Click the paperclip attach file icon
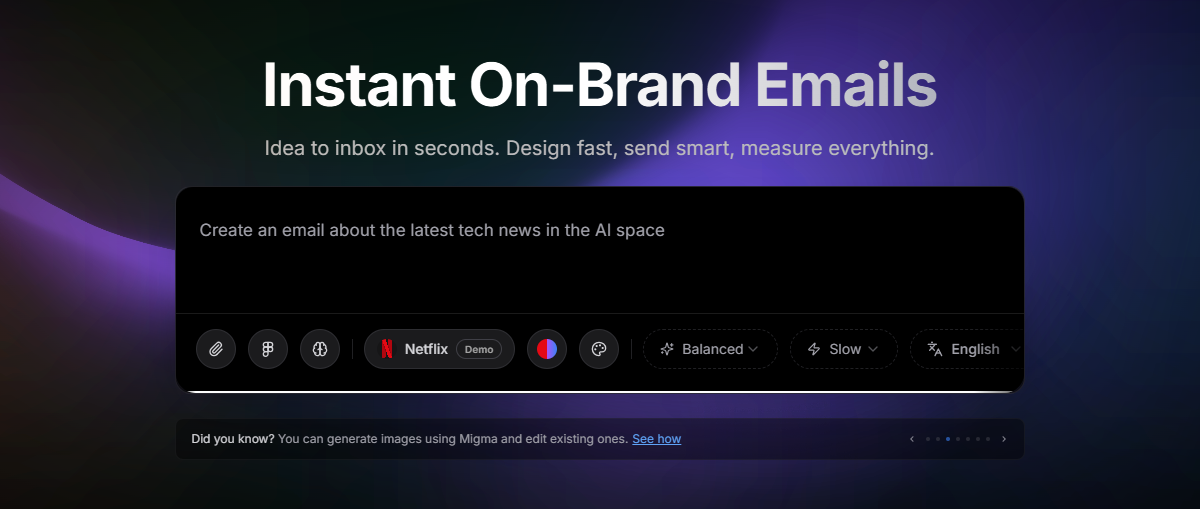Viewport: 1200px width, 509px height. pyautogui.click(x=216, y=349)
